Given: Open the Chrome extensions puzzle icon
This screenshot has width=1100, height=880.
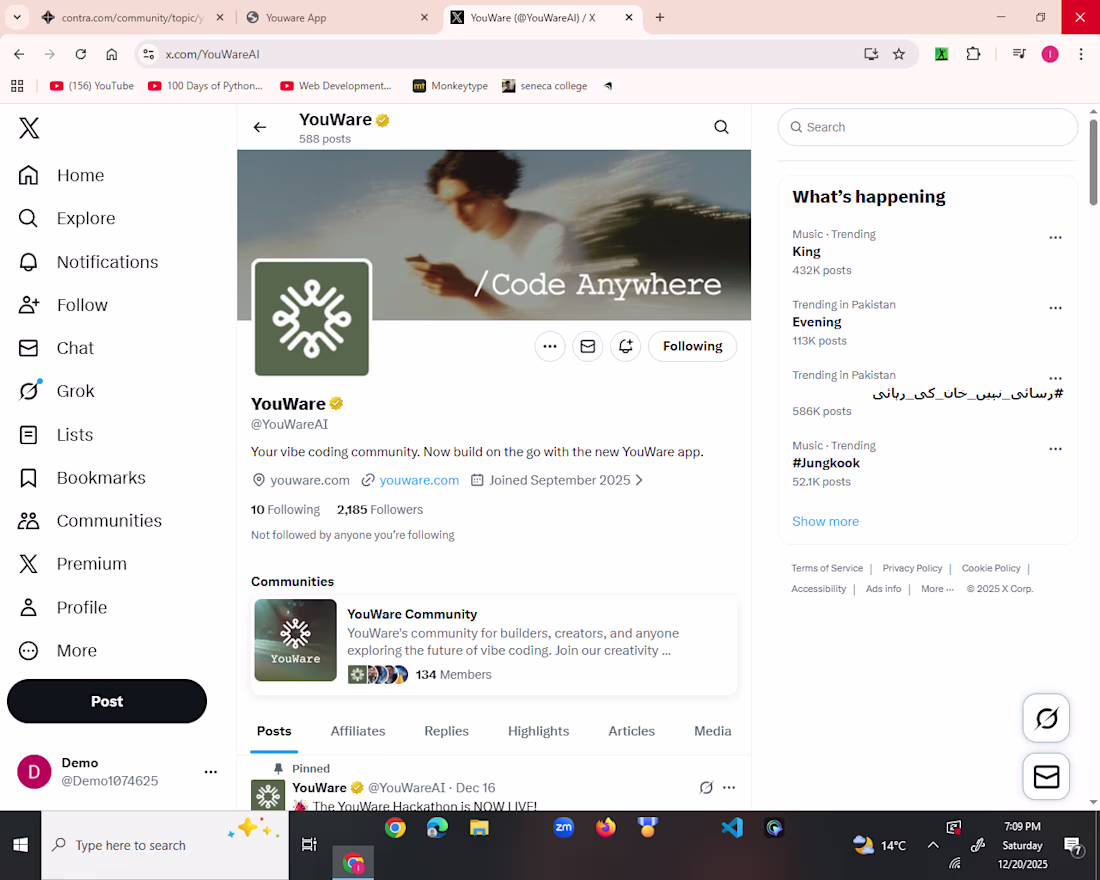Looking at the screenshot, I should tap(973, 54).
